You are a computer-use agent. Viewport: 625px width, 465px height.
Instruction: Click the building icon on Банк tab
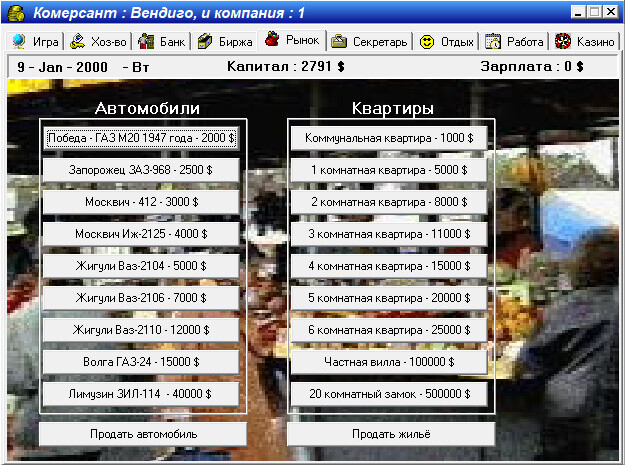coord(146,41)
